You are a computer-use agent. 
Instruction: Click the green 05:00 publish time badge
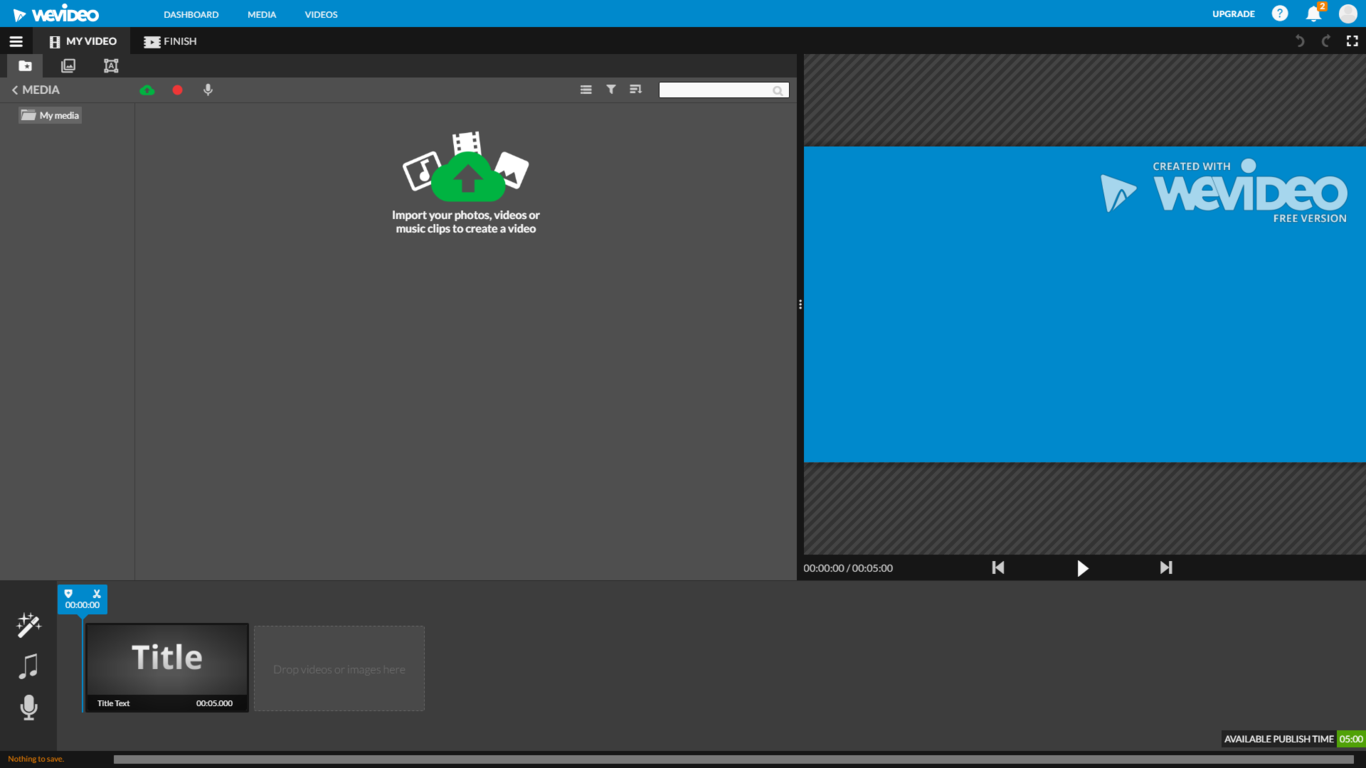(x=1351, y=739)
